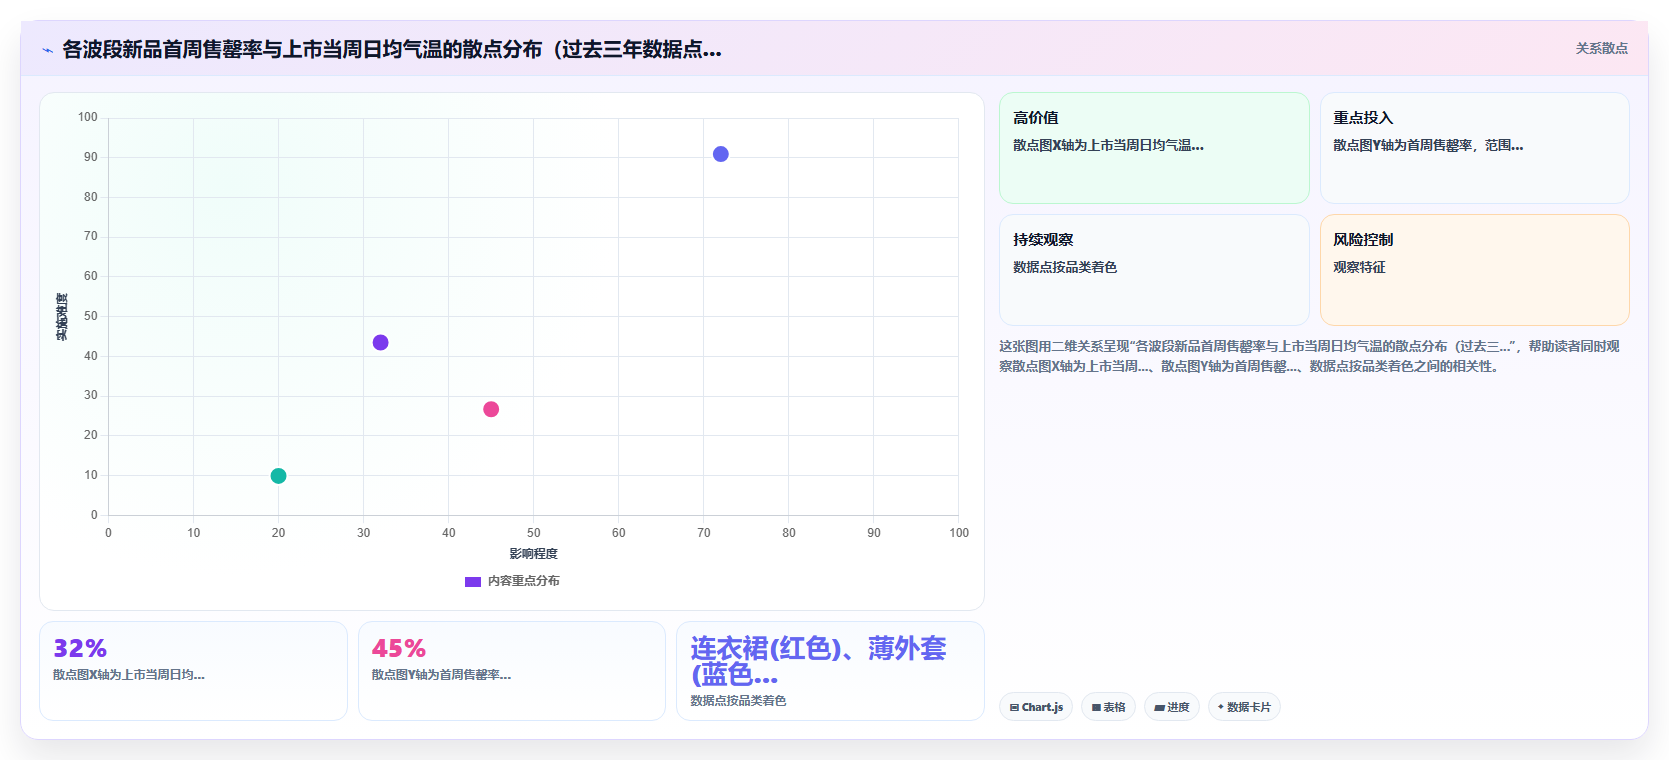Click the x-axis tick label 100
This screenshot has width=1669, height=760.
point(959,533)
